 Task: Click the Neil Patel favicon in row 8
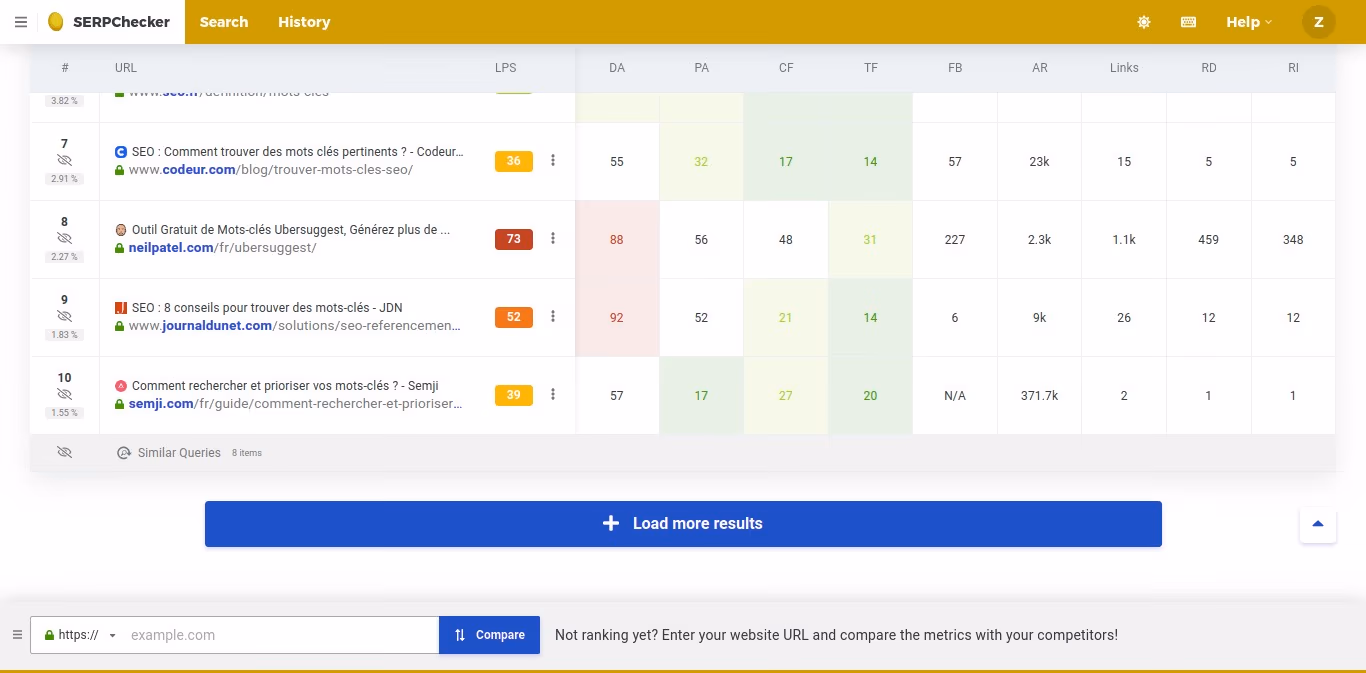[x=121, y=230]
